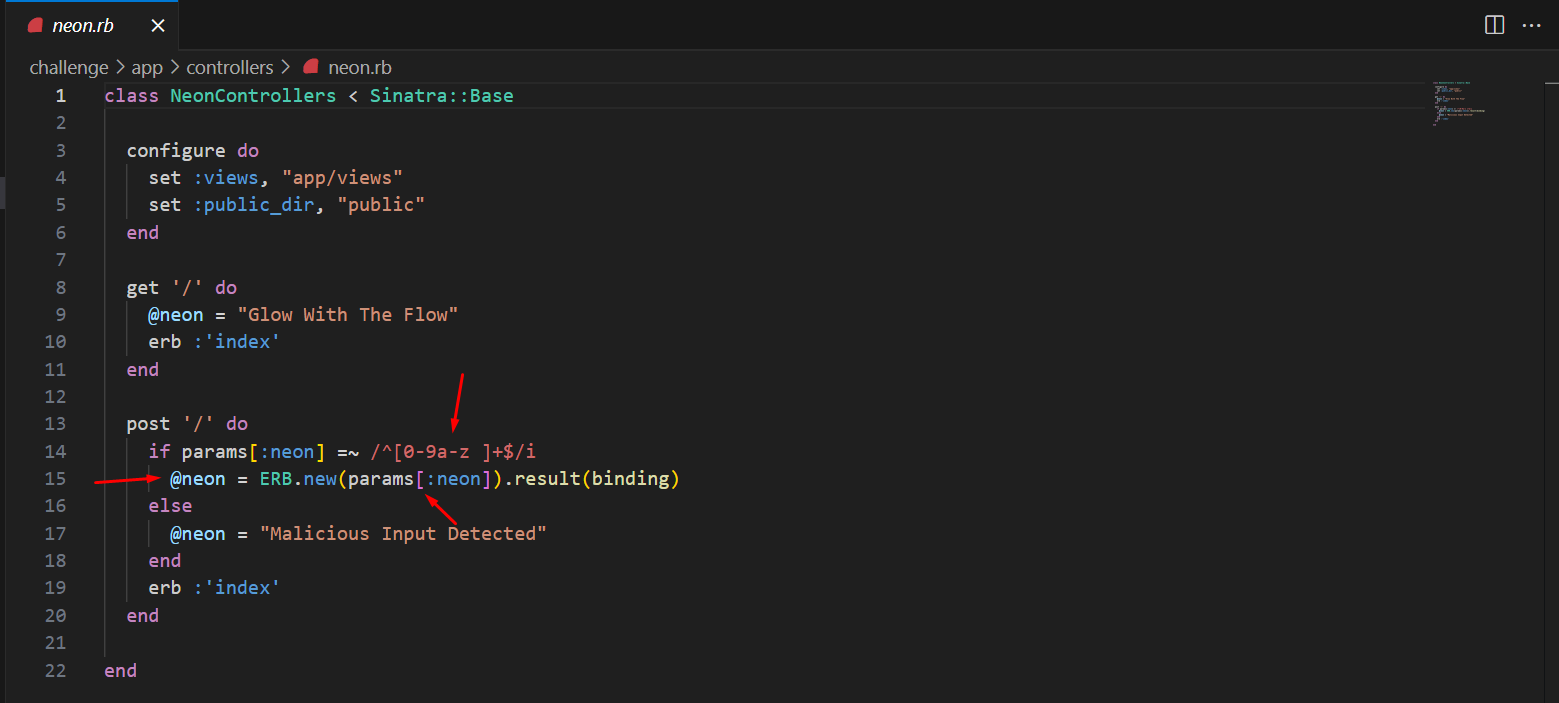Open the challenge breadcrumb folder
Viewport: 1559px width, 703px height.
coord(69,68)
